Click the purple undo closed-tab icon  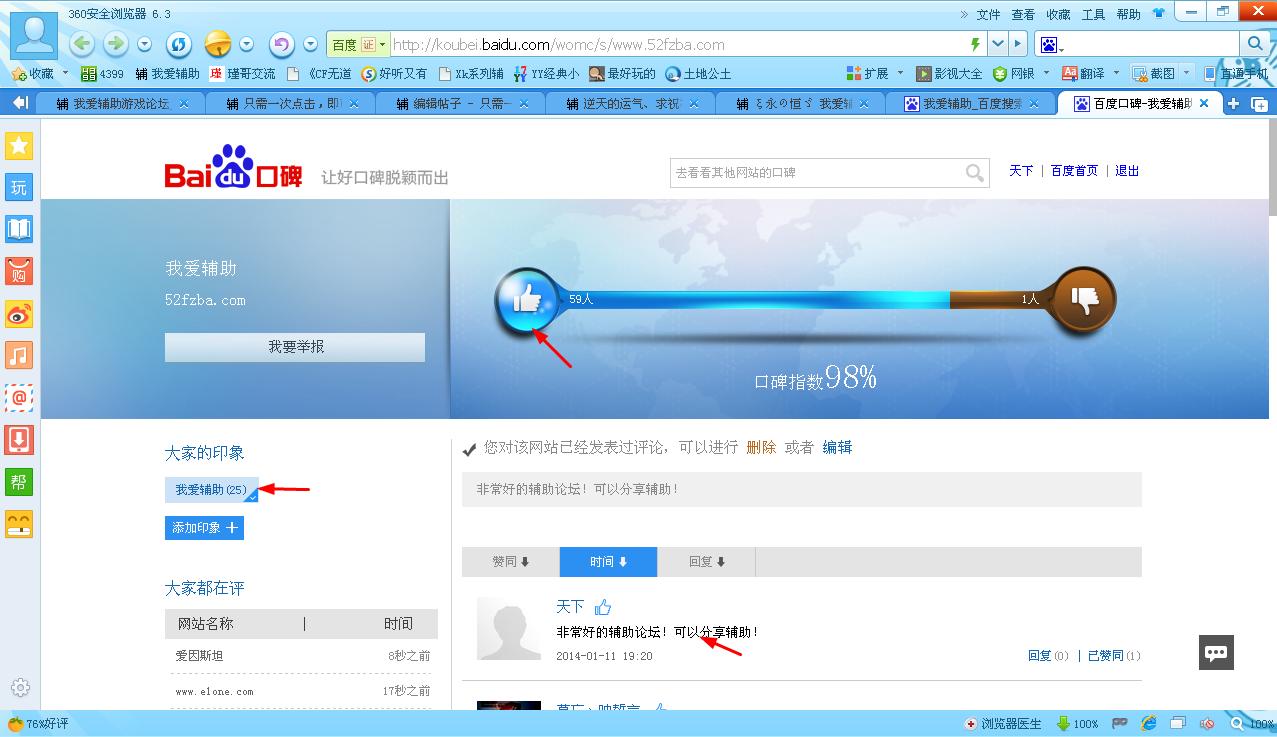click(282, 44)
